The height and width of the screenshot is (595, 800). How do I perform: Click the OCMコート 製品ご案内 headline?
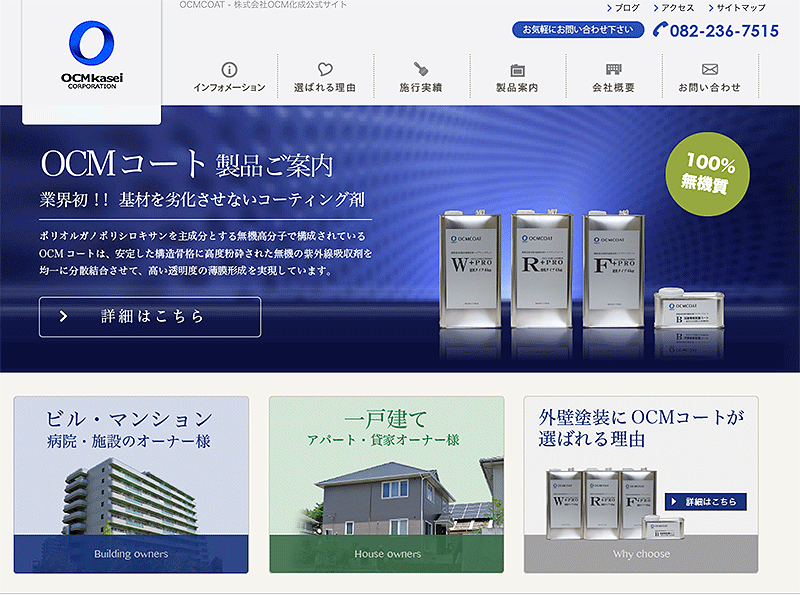(187, 164)
